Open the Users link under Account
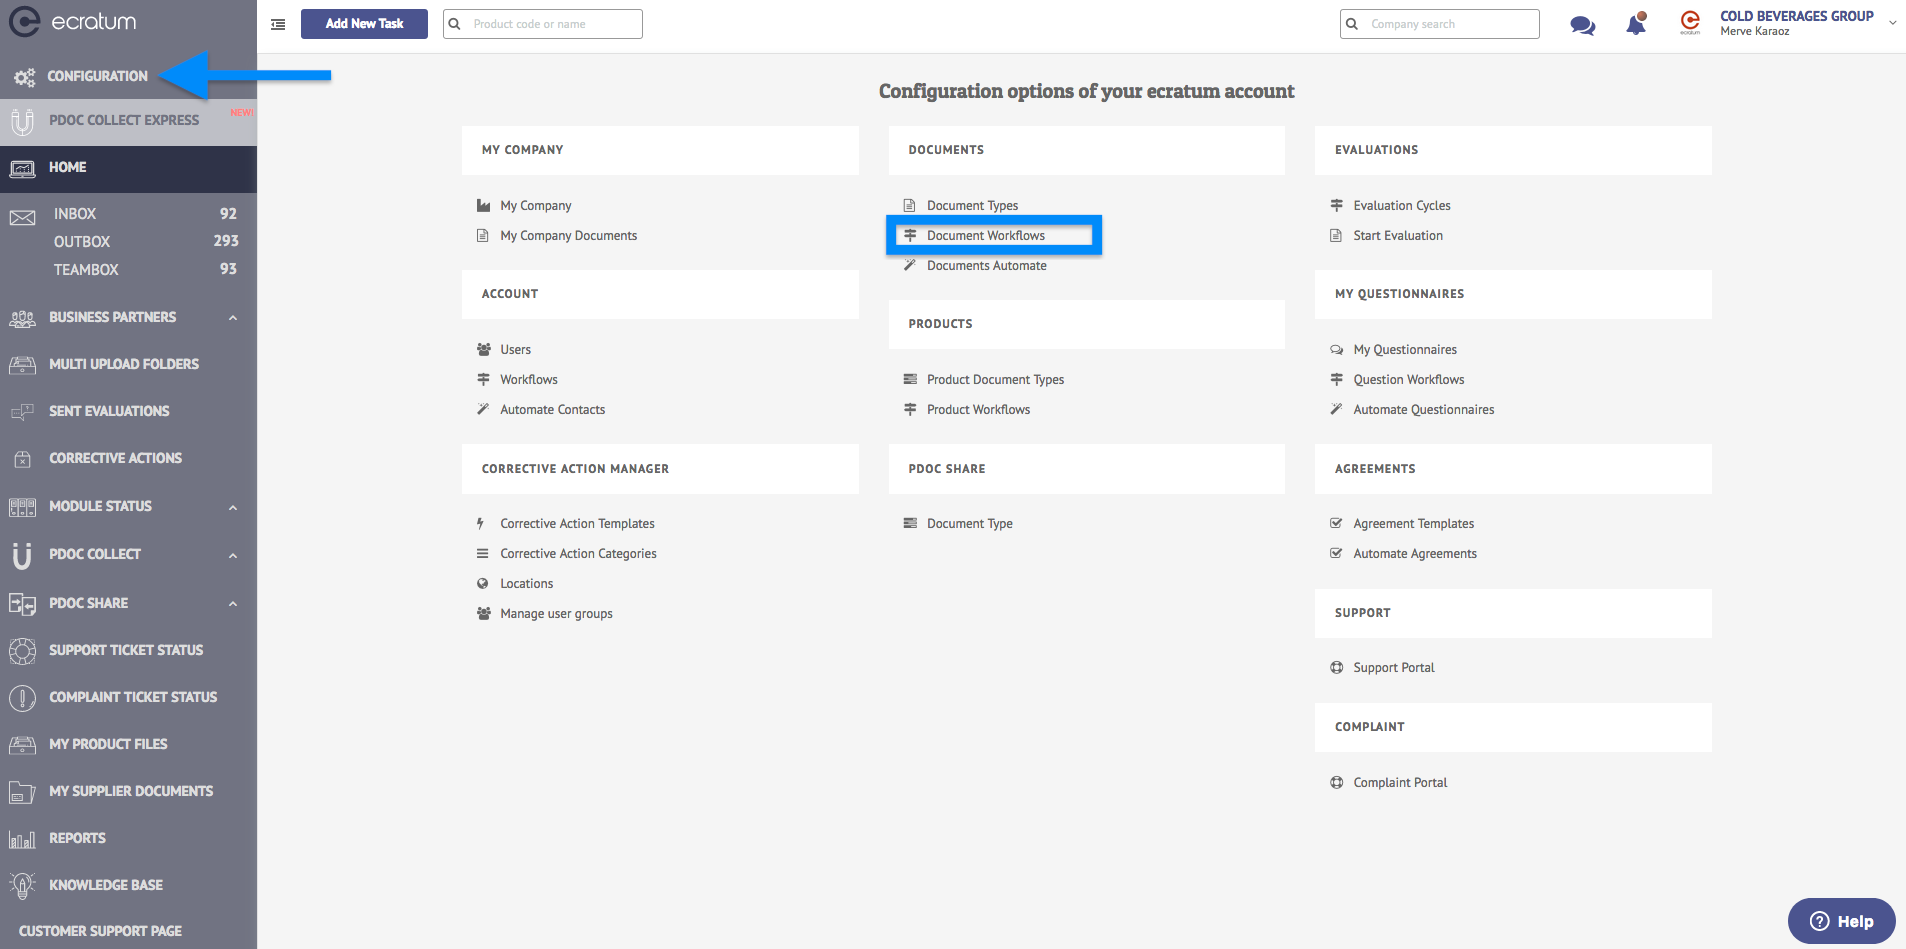1906x949 pixels. (x=515, y=350)
